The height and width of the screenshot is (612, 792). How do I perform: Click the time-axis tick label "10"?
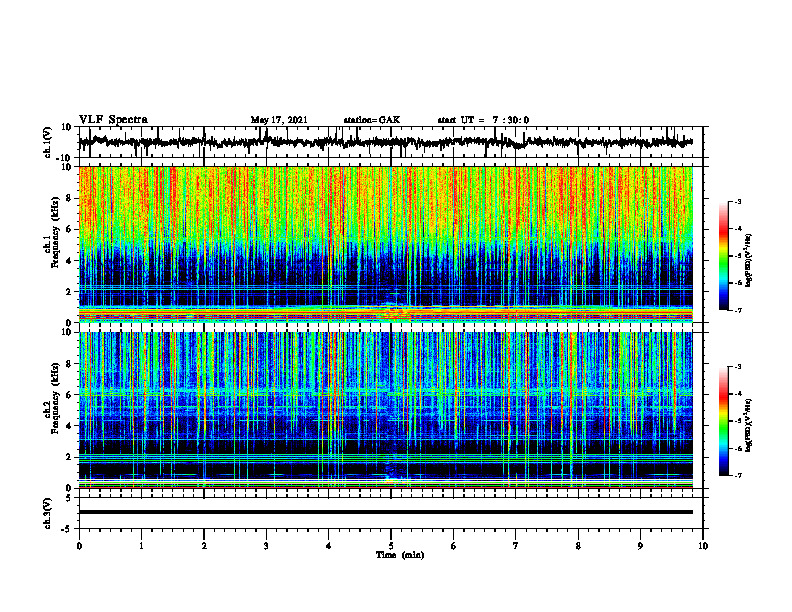(x=703, y=546)
